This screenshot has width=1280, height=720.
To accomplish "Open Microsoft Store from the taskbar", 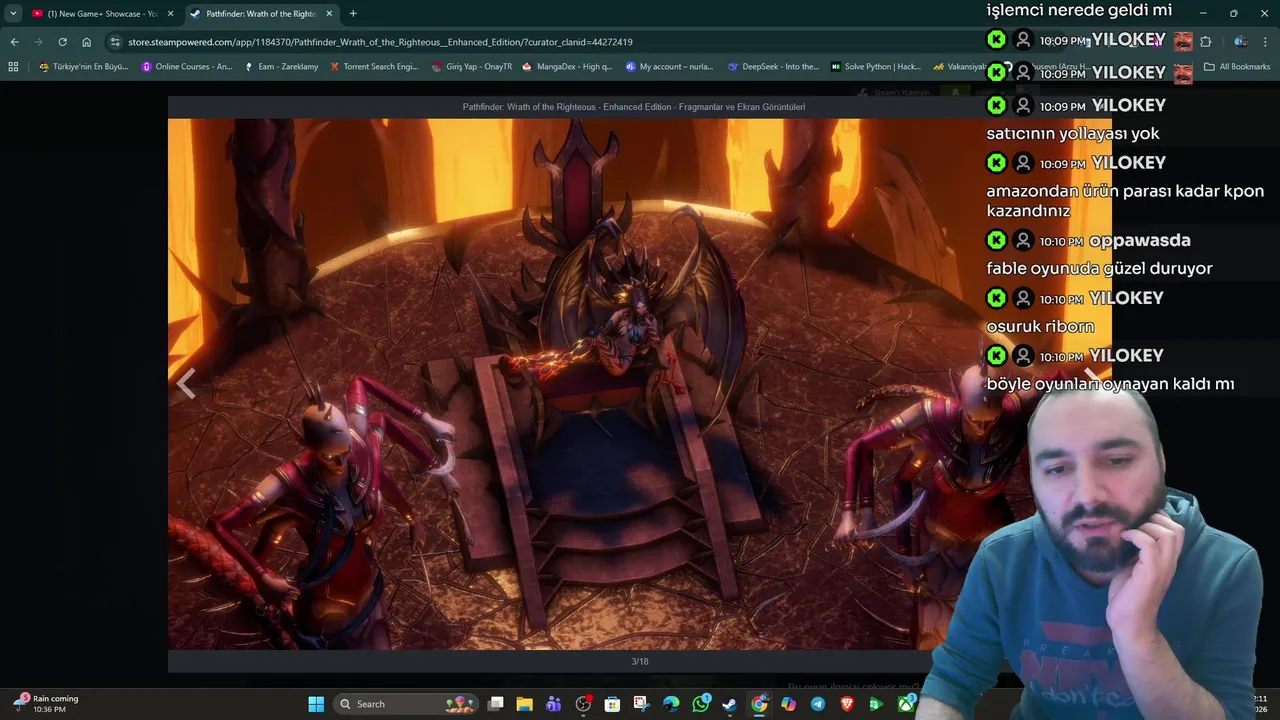I will click(612, 704).
